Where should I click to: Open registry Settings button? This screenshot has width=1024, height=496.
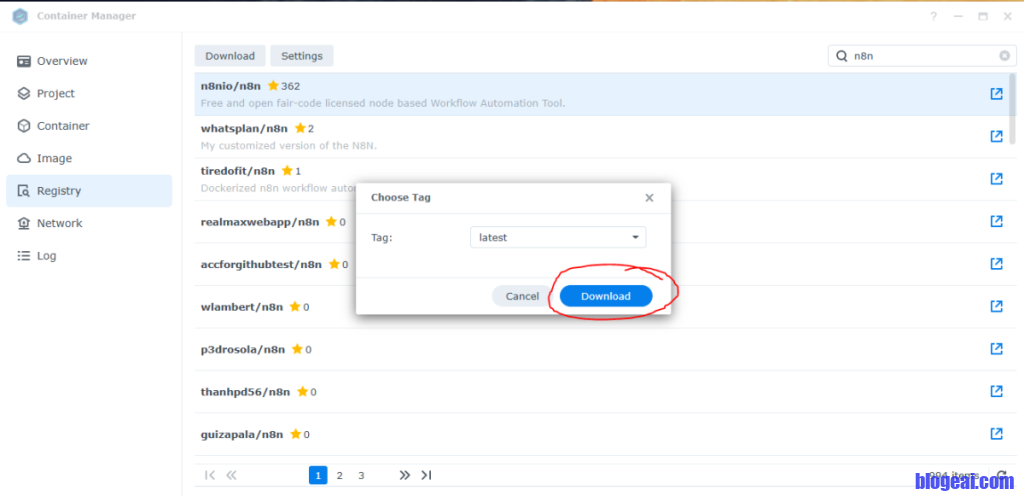pos(302,56)
